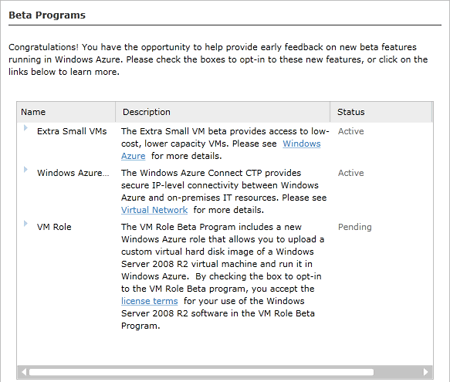Viewport: 450px width, 382px height.
Task: Expand the VM Role row arrow
Action: (x=25, y=223)
